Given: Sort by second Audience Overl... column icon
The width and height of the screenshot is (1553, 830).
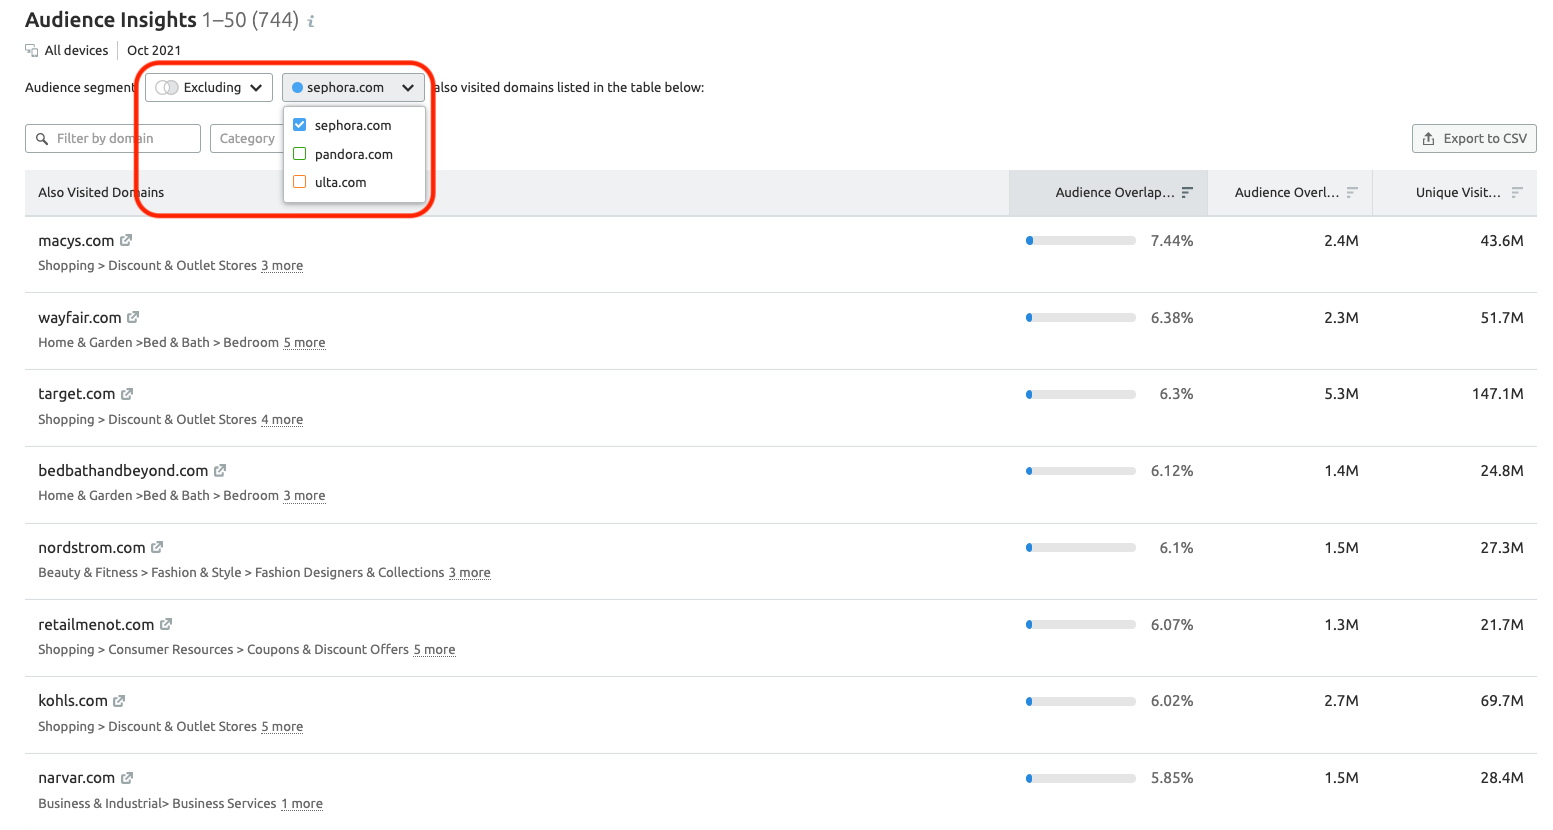Looking at the screenshot, I should [x=1352, y=192].
